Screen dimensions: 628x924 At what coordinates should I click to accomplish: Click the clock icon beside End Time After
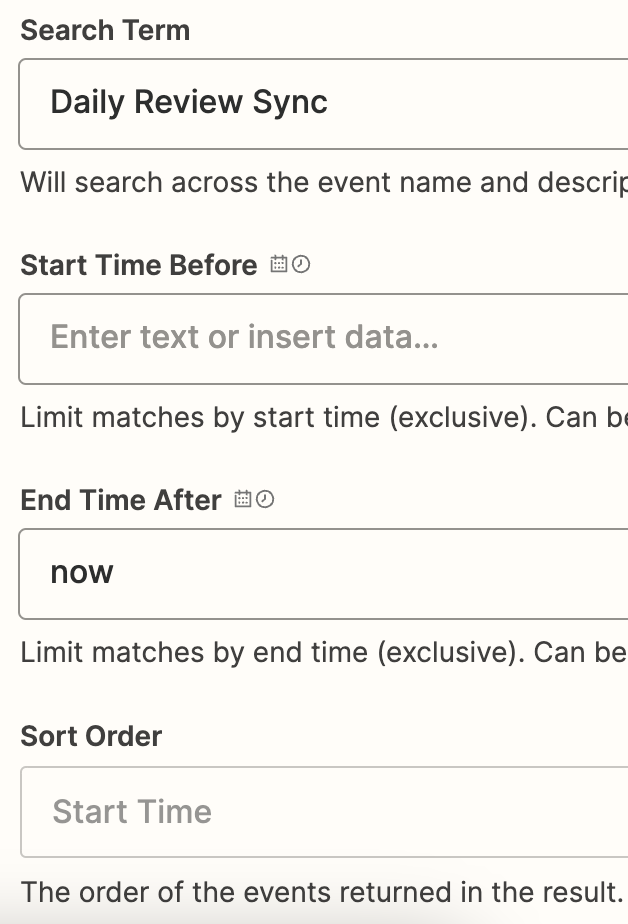click(x=264, y=499)
